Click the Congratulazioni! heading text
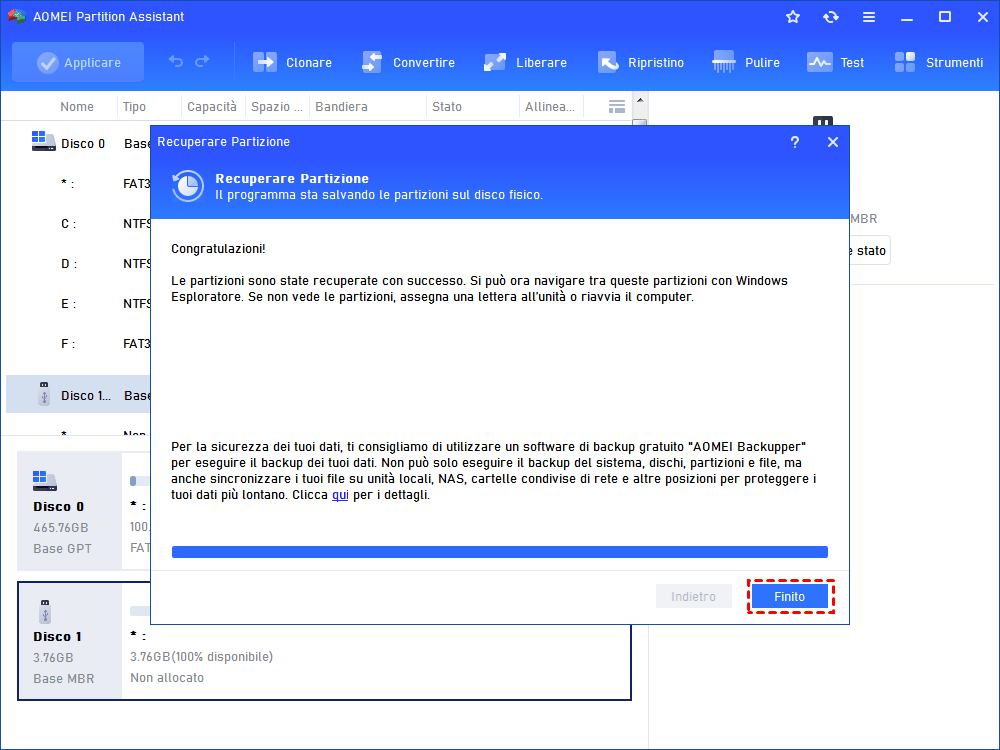Viewport: 1000px width, 750px height. click(218, 249)
